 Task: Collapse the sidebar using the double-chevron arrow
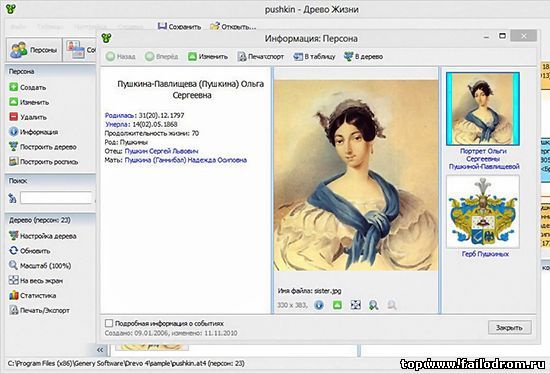[100, 350]
